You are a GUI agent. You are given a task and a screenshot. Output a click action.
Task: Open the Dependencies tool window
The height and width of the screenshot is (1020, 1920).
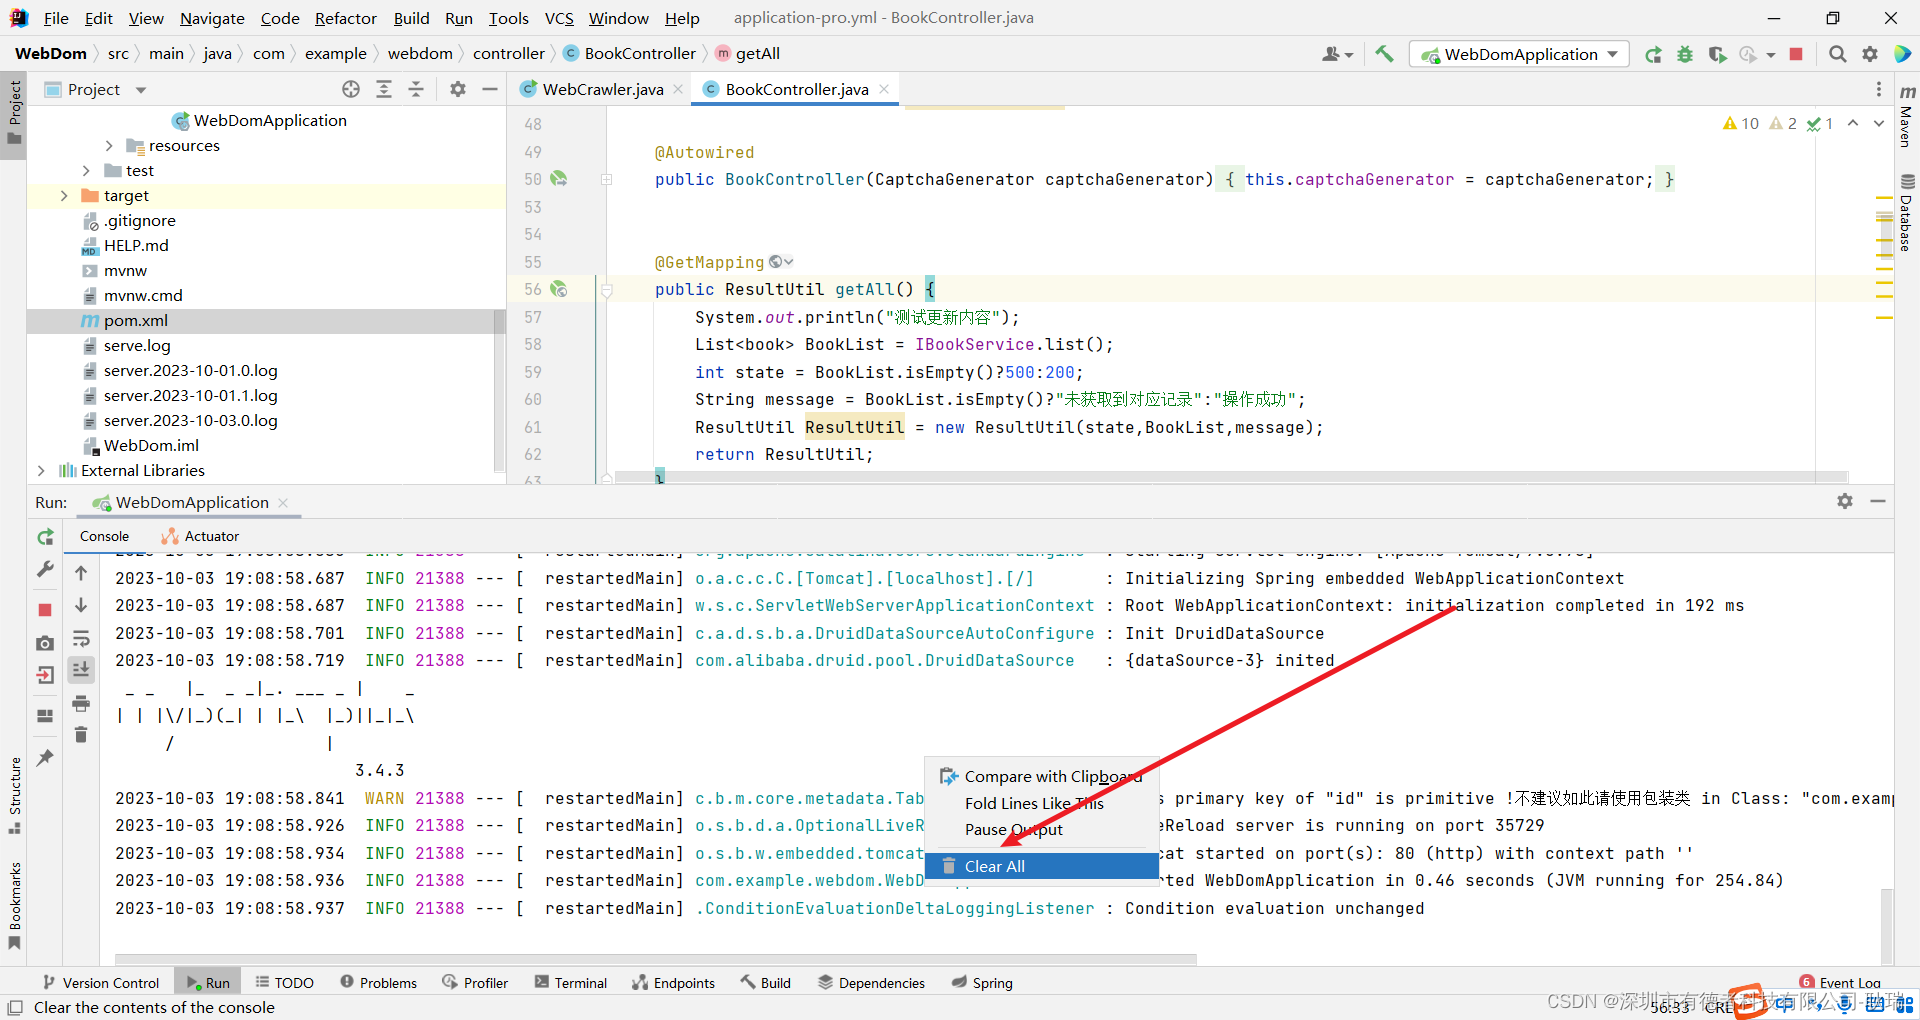871,983
